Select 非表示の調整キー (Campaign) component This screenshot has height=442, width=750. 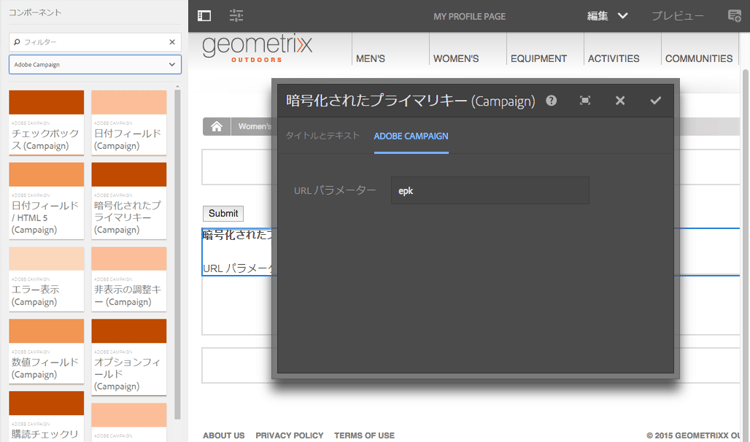[129, 278]
